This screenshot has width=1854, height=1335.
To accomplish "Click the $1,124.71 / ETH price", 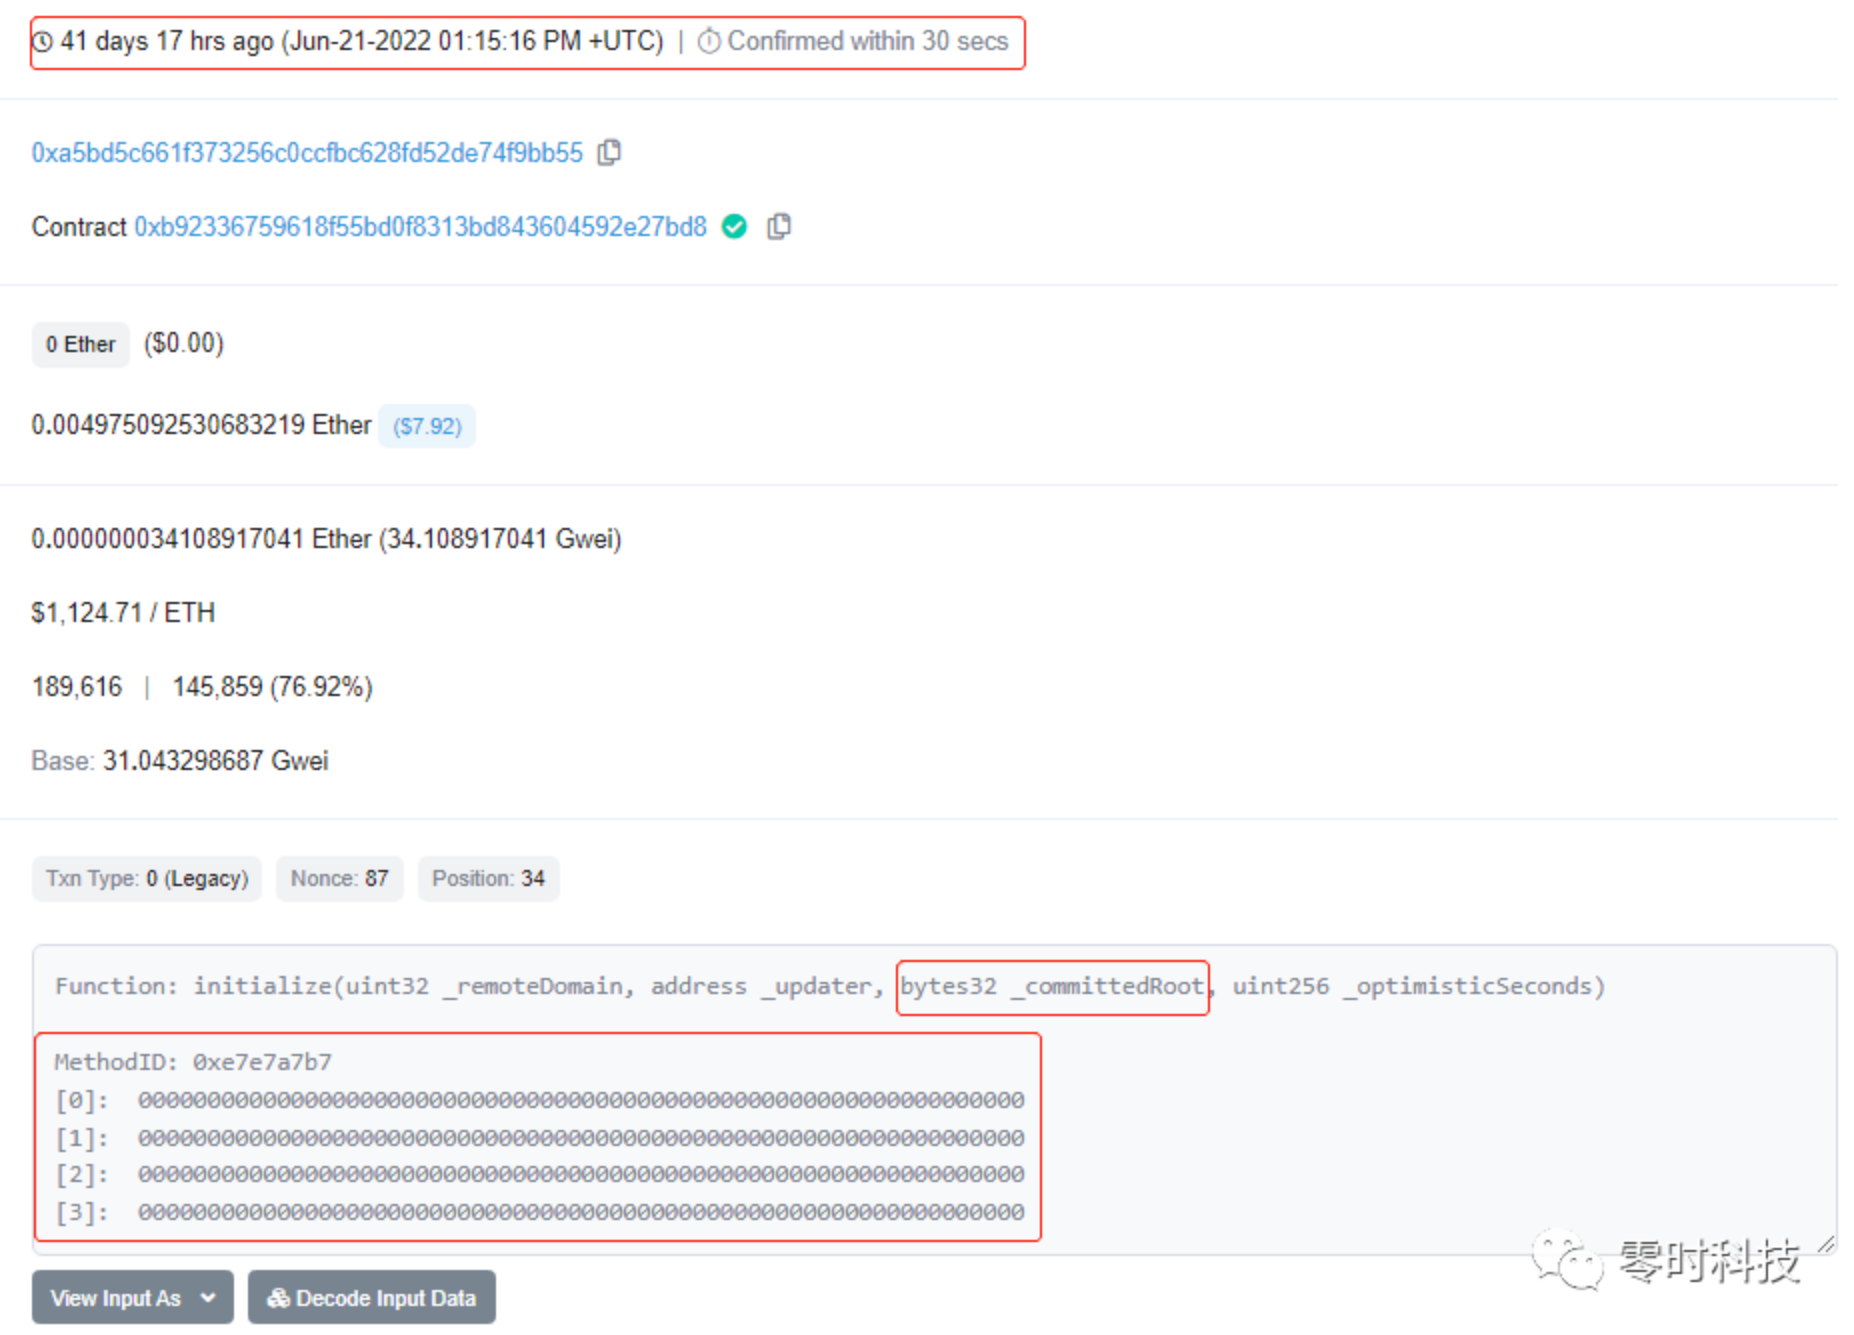I will [x=123, y=612].
